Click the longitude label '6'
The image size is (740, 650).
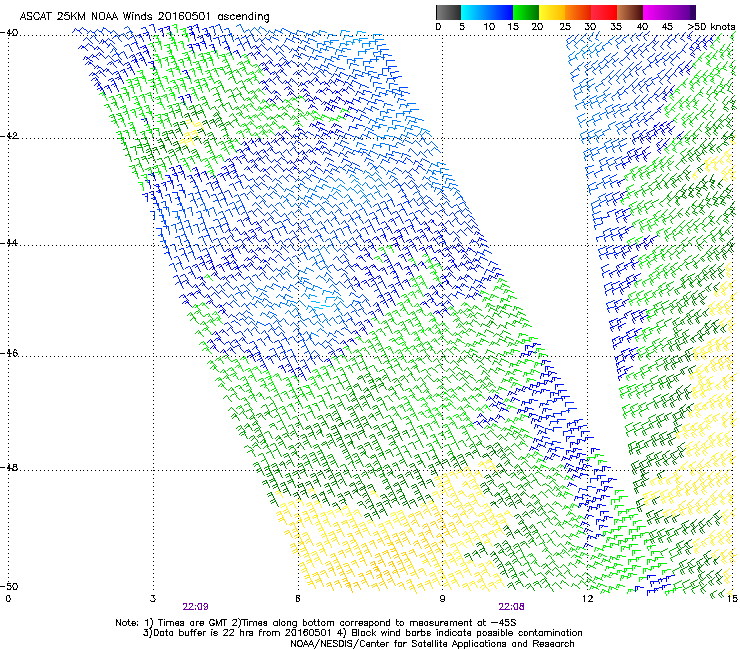click(x=298, y=599)
